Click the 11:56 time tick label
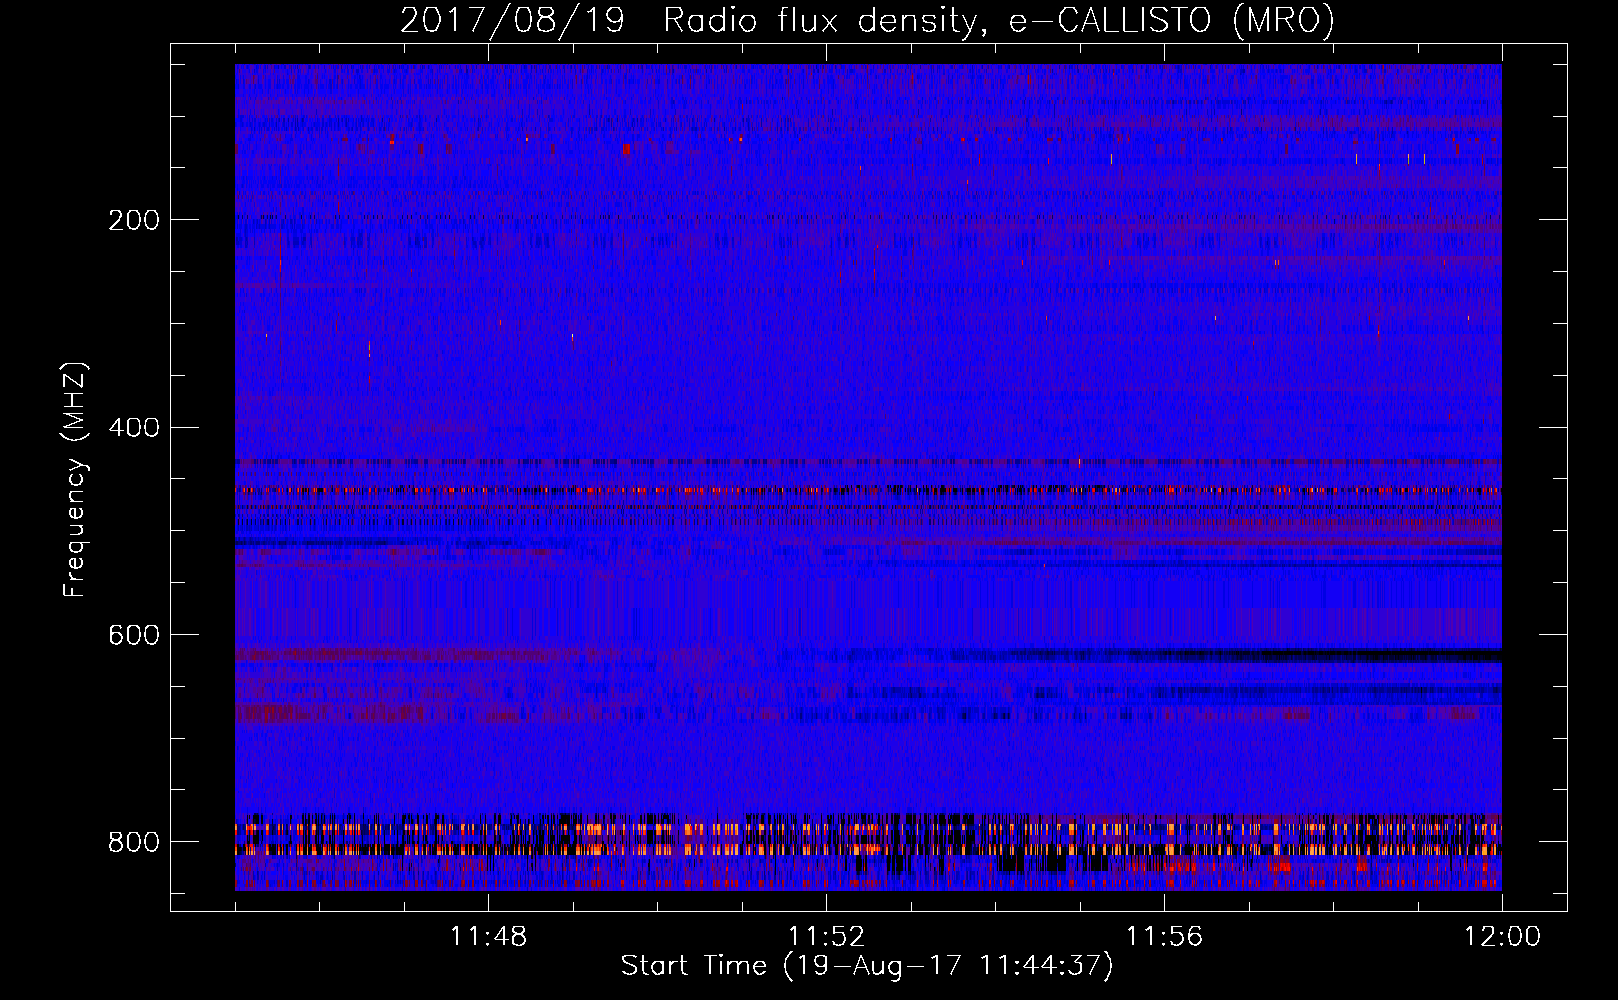Screen dimensions: 1618x1000 pos(1164,937)
